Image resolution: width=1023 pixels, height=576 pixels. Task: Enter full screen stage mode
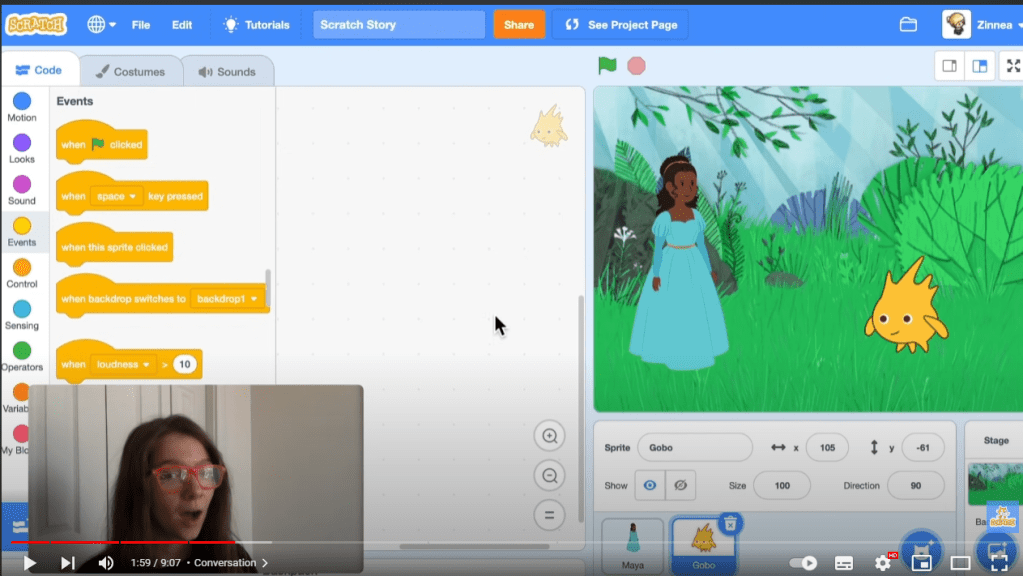click(1012, 66)
